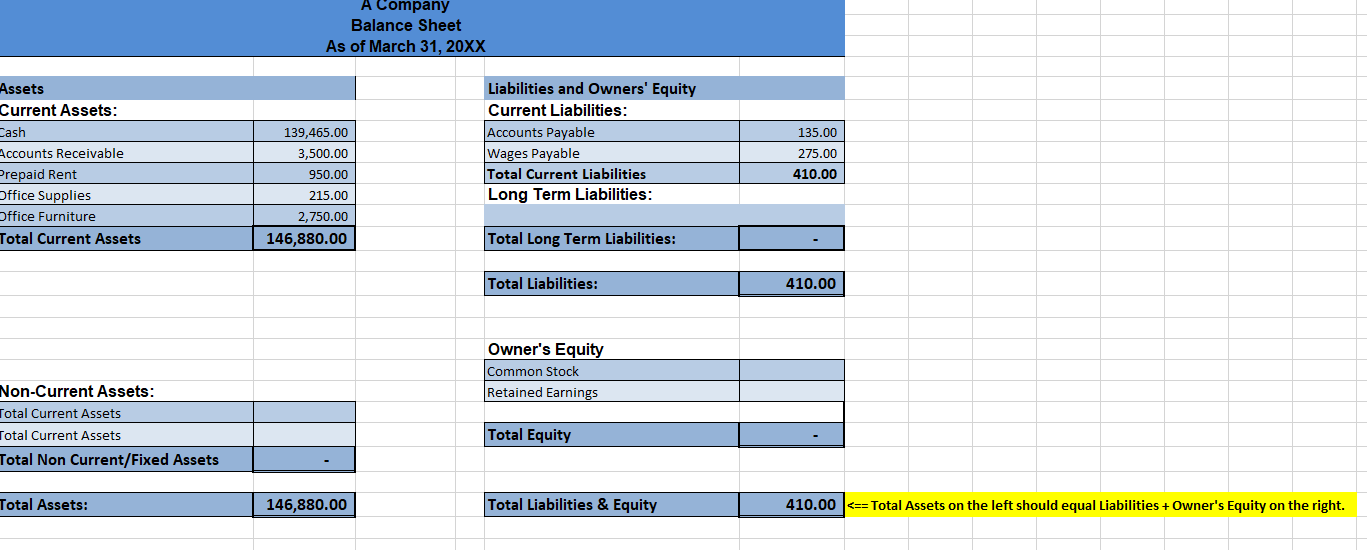
Task: Select the 'Accounts Receivable' label cell
Action: pyautogui.click(x=126, y=153)
